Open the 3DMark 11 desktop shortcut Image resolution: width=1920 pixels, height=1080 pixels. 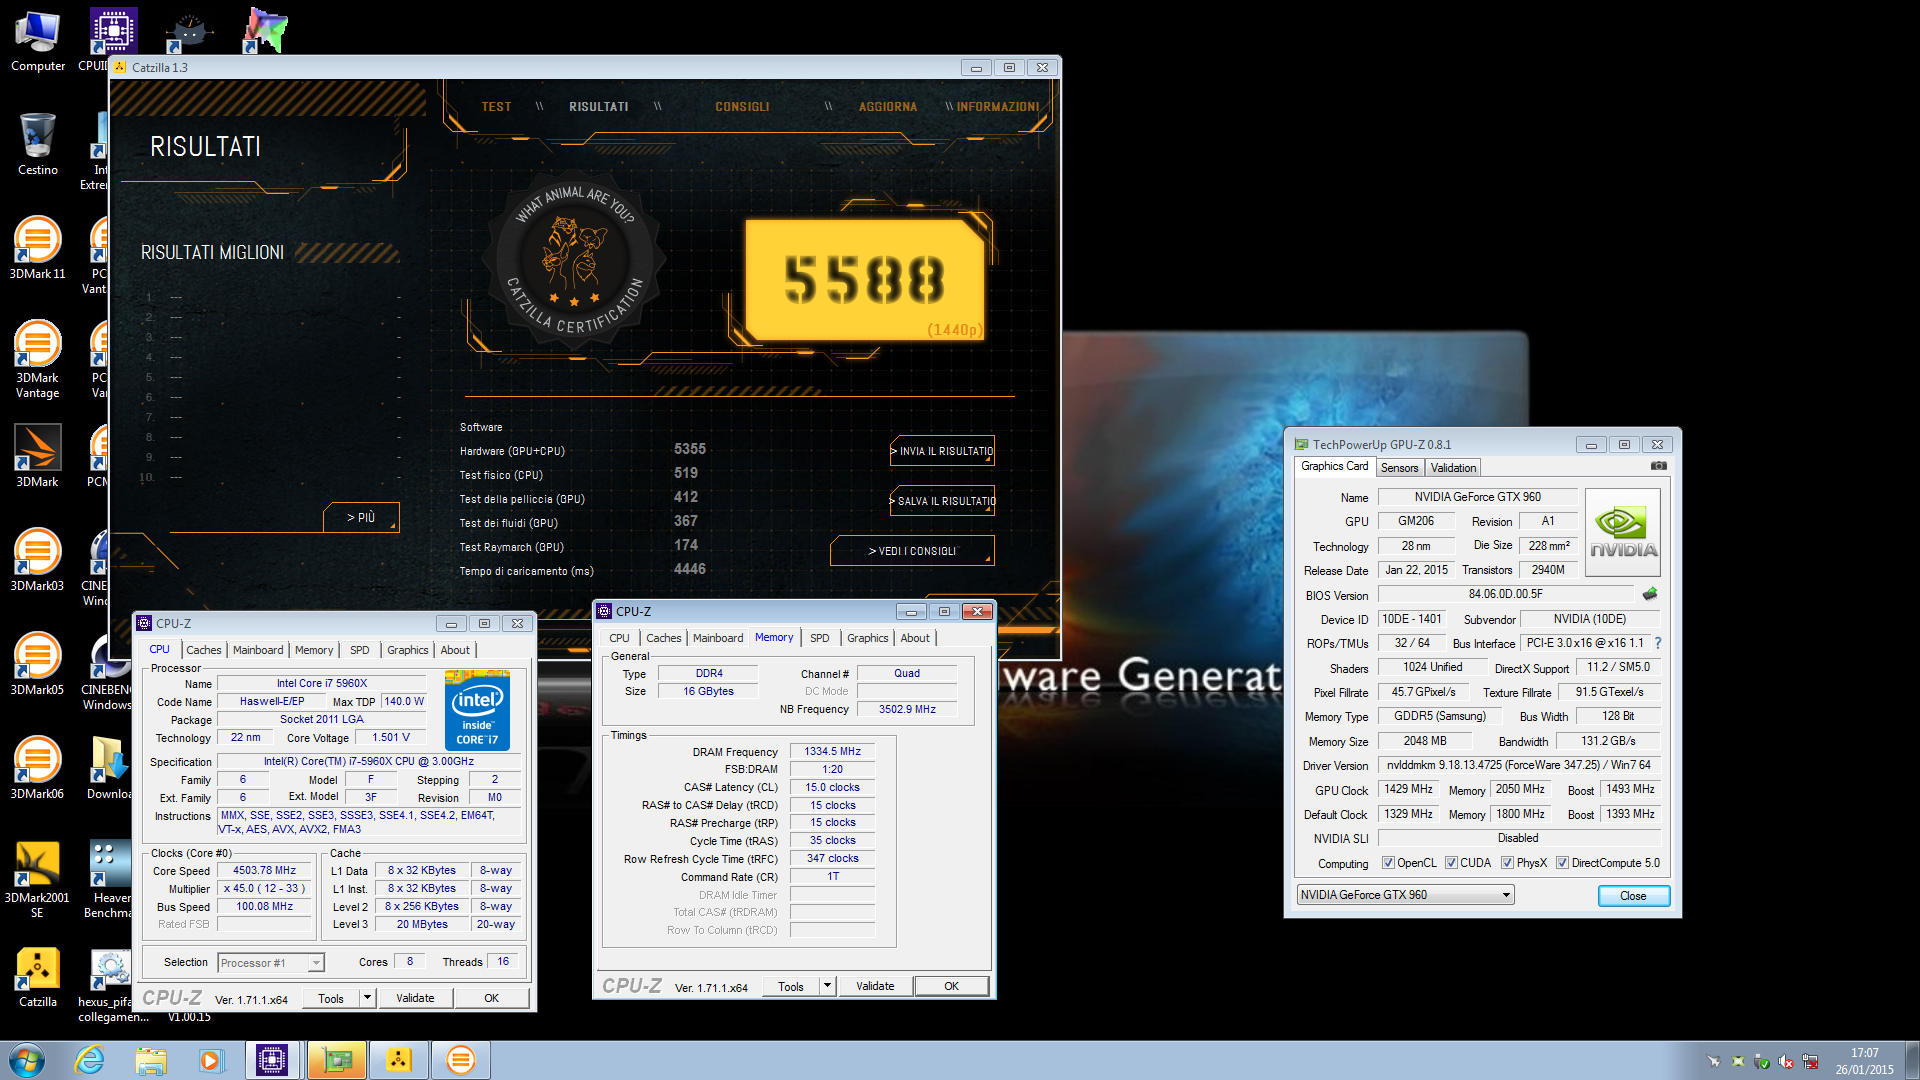coord(37,249)
